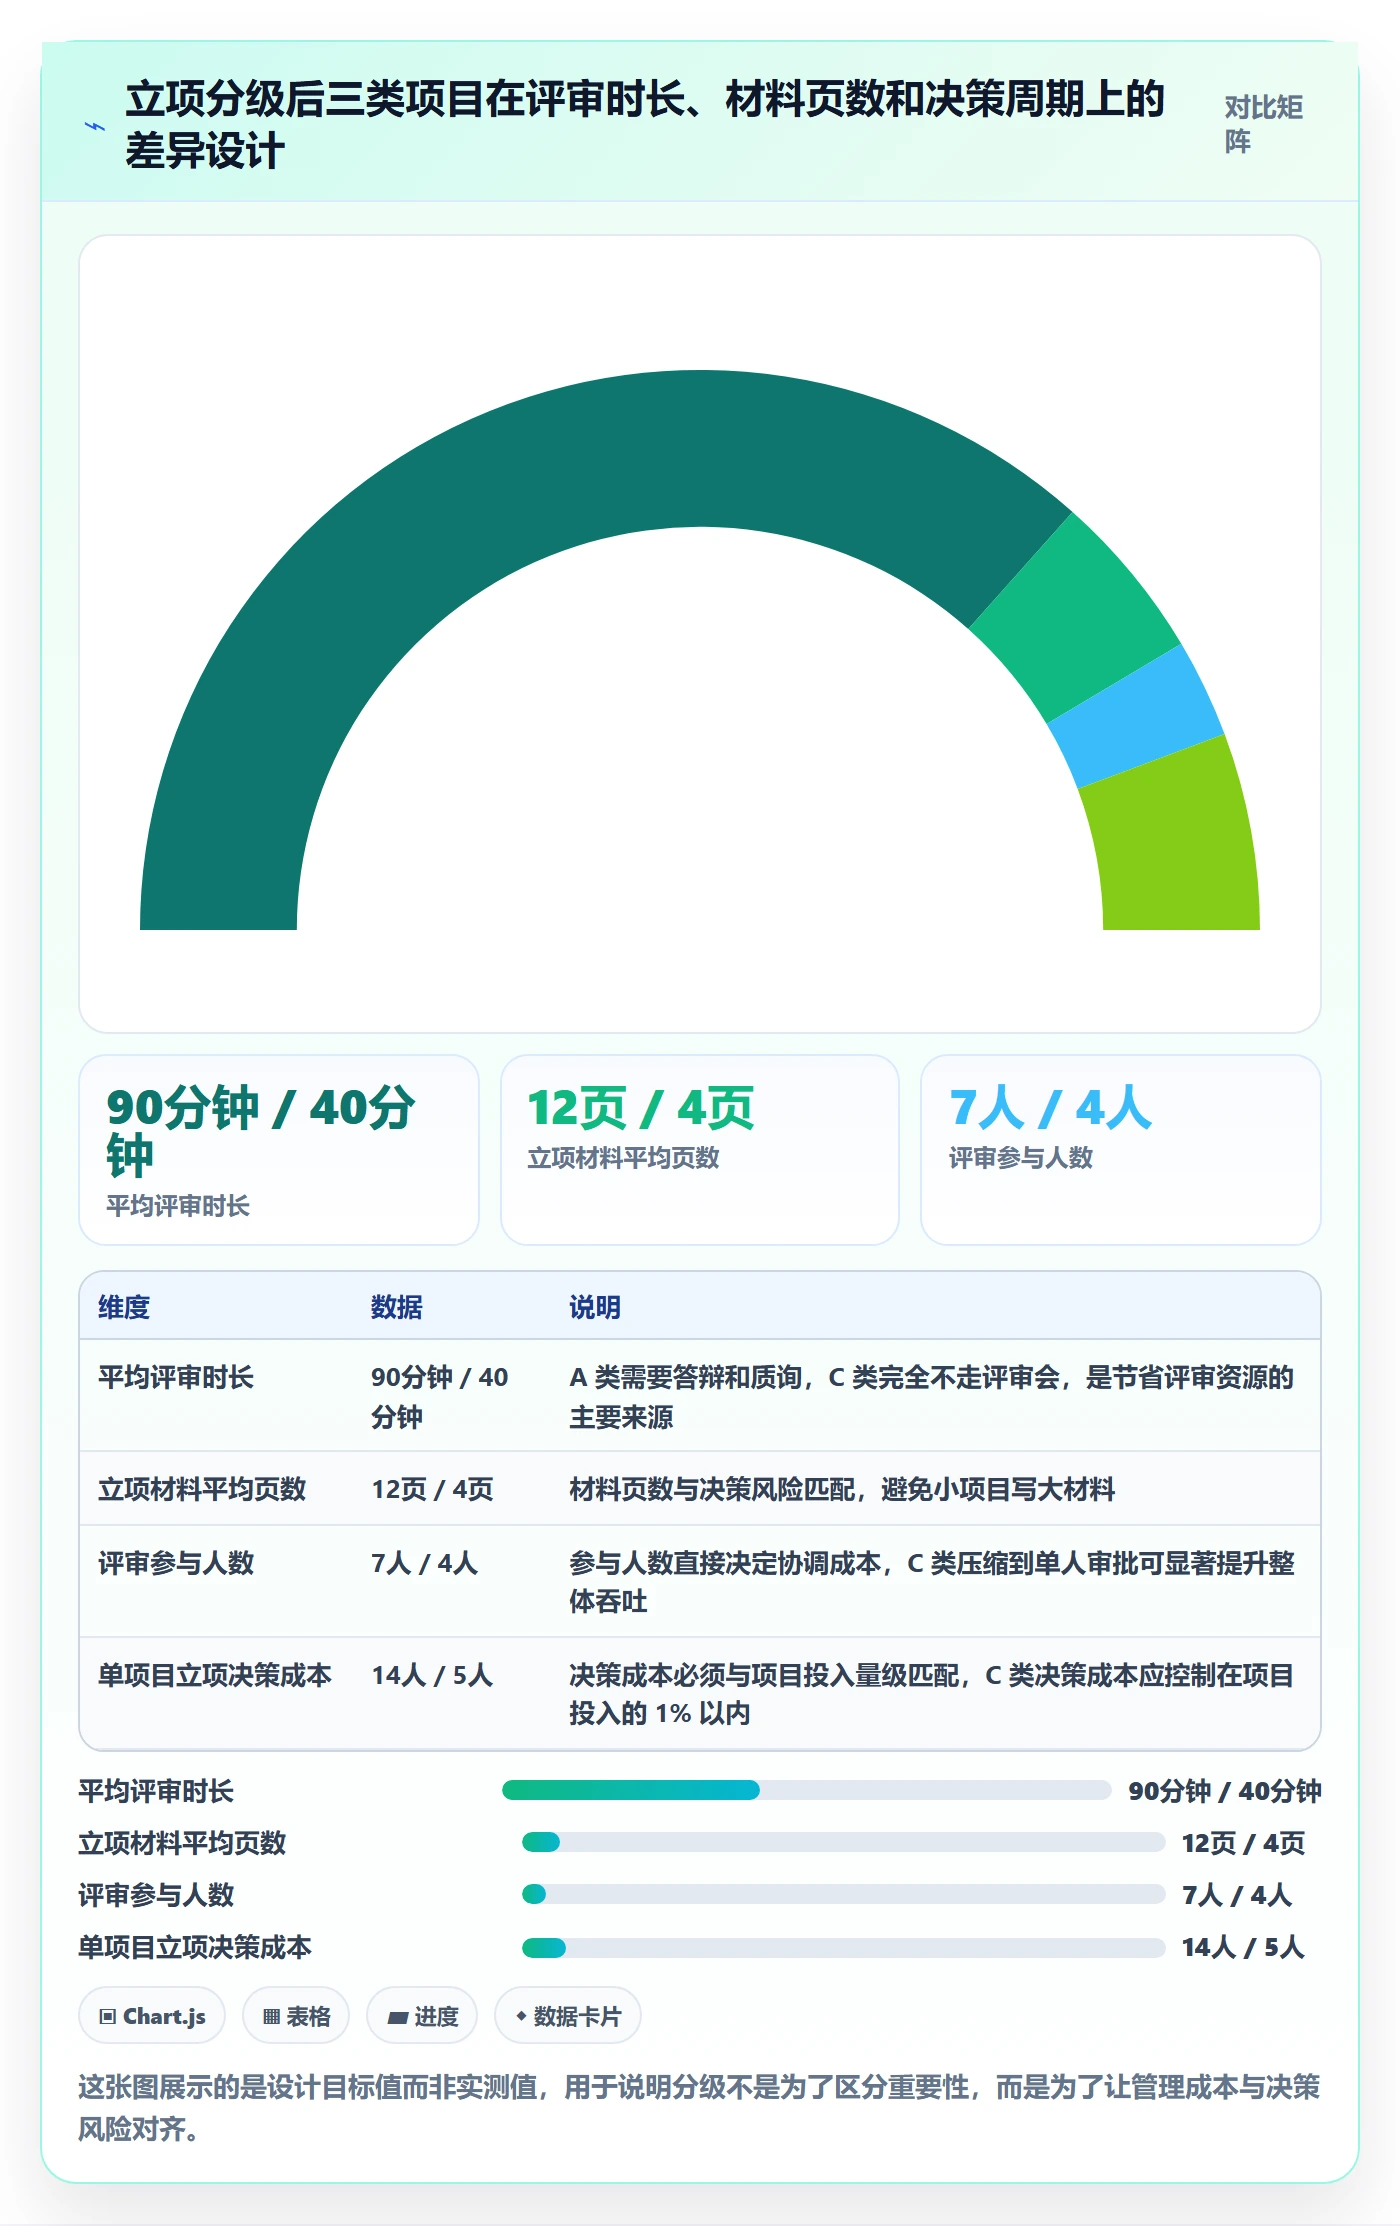The width and height of the screenshot is (1400, 2226).
Task: Click the 评审参与人数 progress bar
Action: tap(843, 1894)
